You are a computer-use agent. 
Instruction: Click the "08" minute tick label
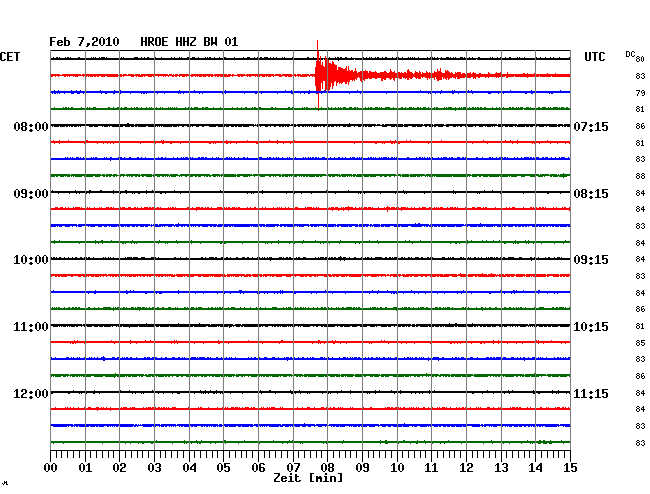click(327, 468)
